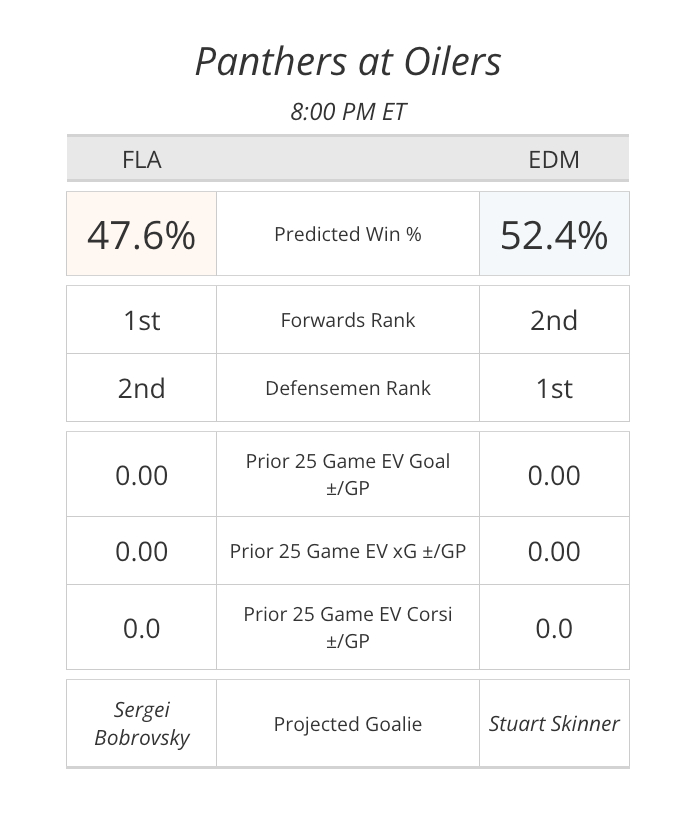693x819 pixels.
Task: Open goalie Sergei Bobrovsky's name
Action: coord(141,723)
